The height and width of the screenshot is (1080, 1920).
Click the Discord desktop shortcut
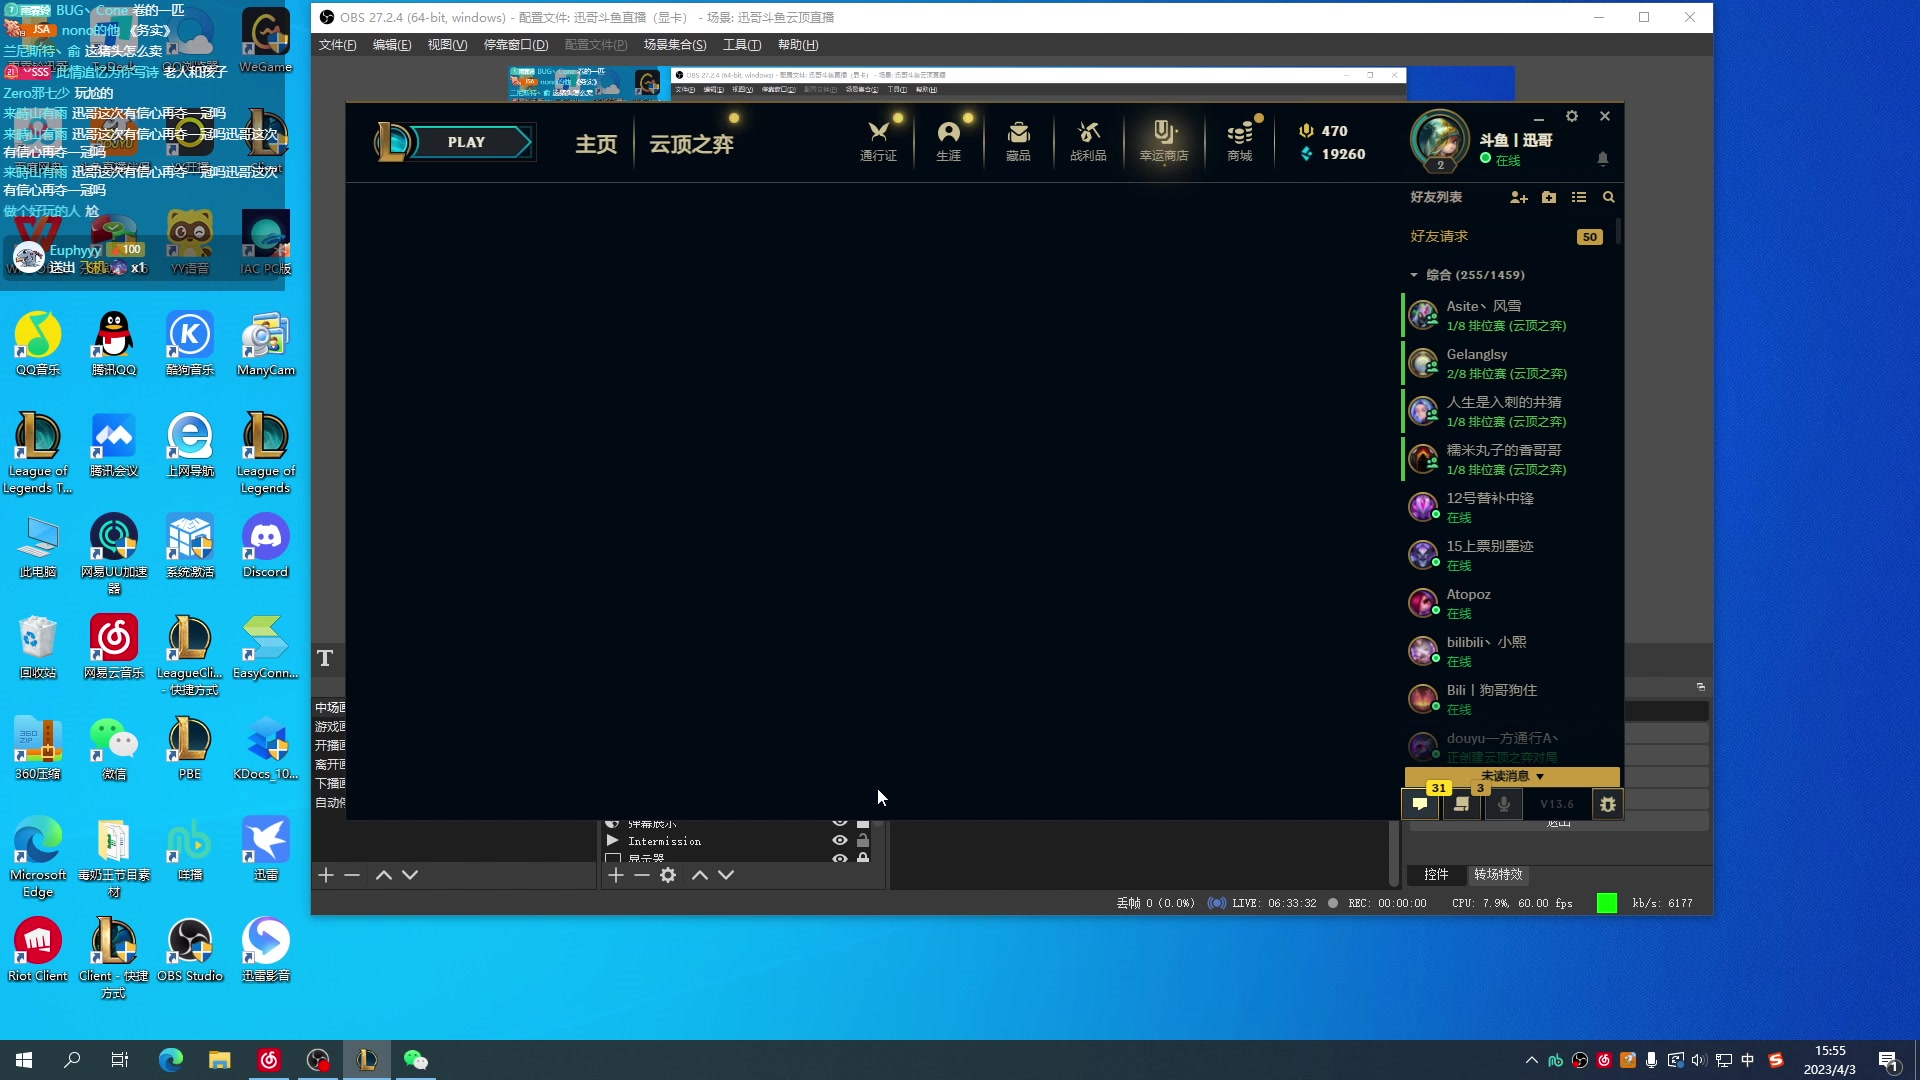coord(265,547)
